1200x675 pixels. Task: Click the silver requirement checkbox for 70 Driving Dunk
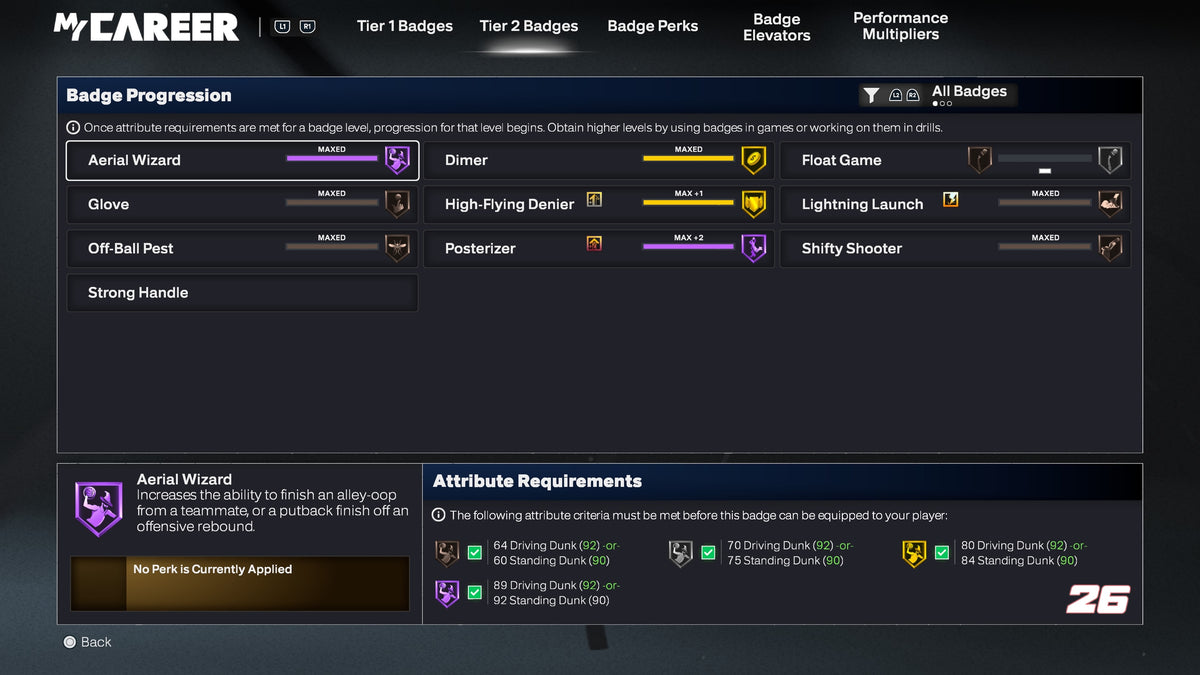[x=708, y=553]
